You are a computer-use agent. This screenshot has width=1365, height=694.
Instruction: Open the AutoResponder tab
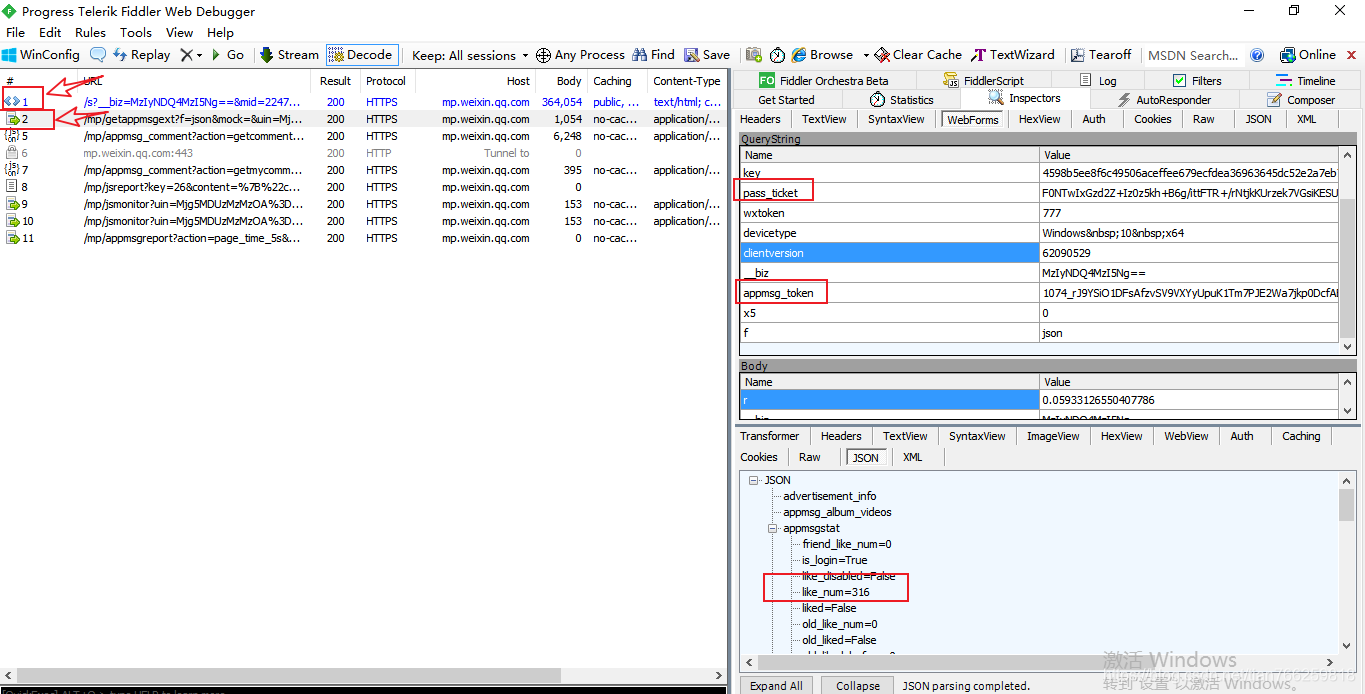pos(1163,100)
